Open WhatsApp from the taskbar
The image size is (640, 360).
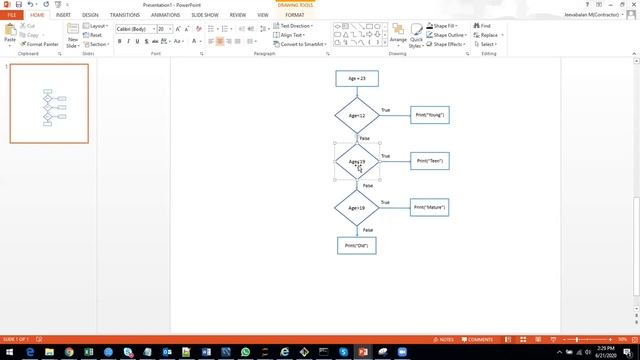coord(245,352)
